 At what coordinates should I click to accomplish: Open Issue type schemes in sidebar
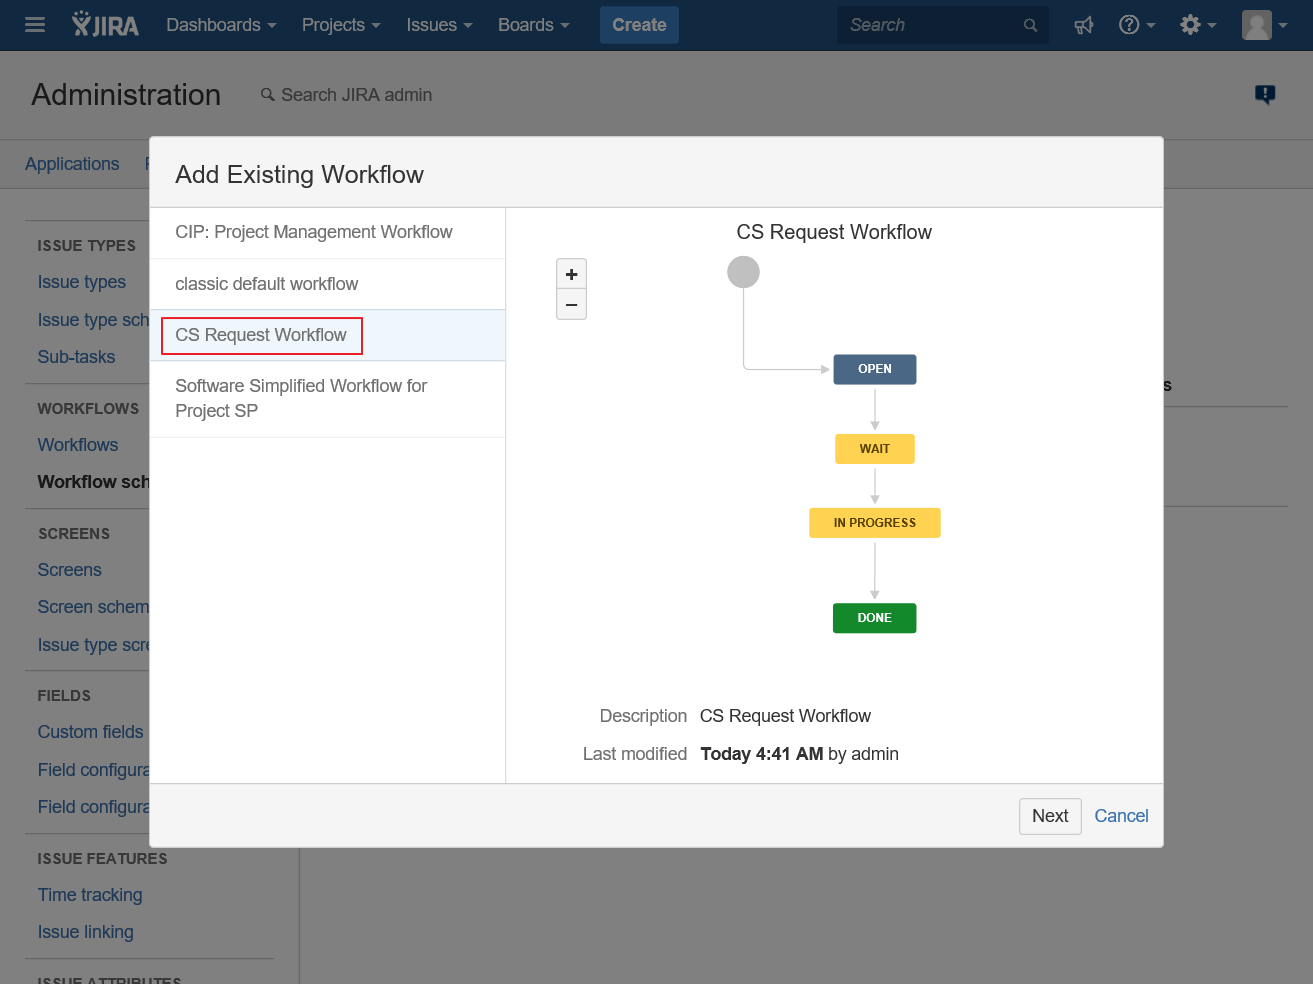click(x=94, y=320)
